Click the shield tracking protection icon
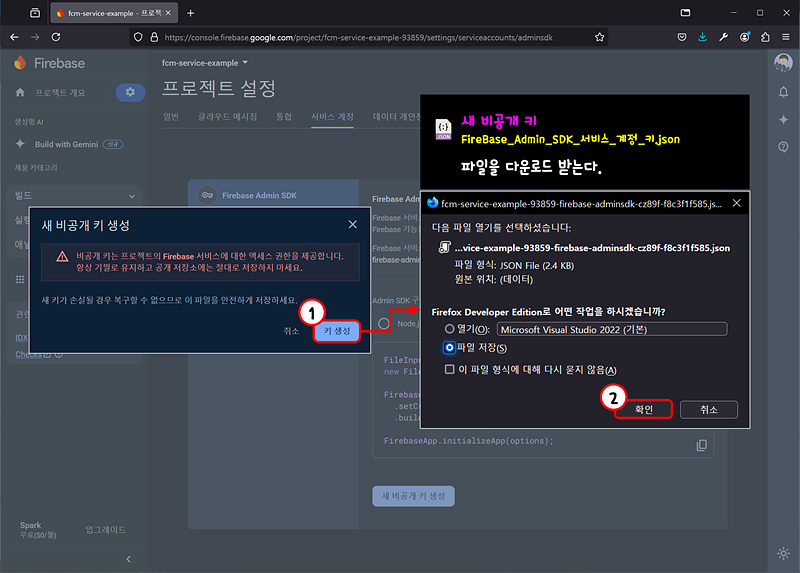 [x=138, y=37]
